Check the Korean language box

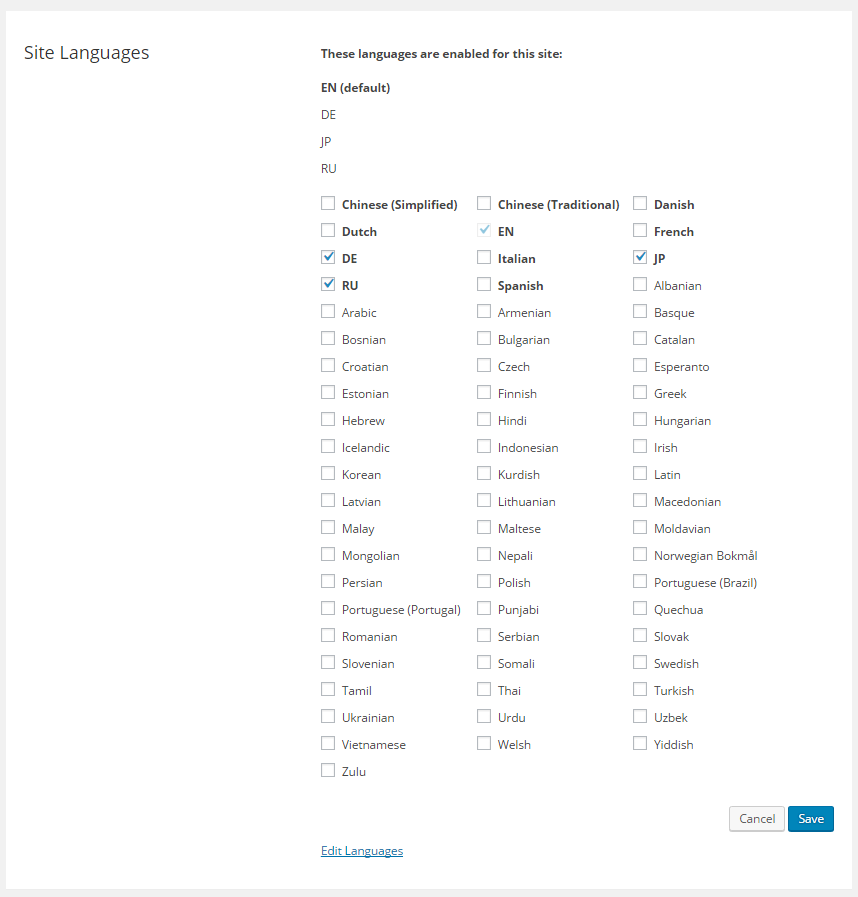pyautogui.click(x=328, y=474)
